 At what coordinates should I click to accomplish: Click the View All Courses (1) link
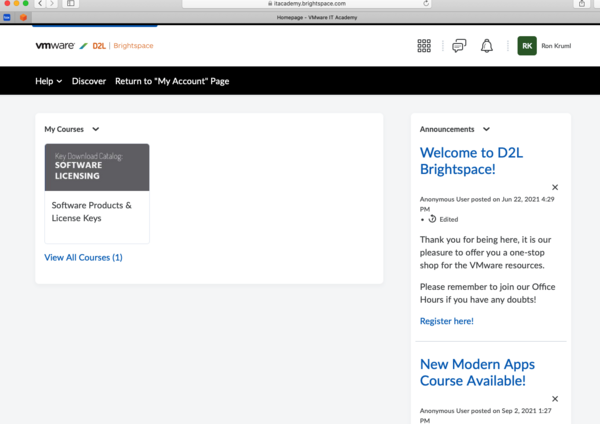[x=83, y=258]
